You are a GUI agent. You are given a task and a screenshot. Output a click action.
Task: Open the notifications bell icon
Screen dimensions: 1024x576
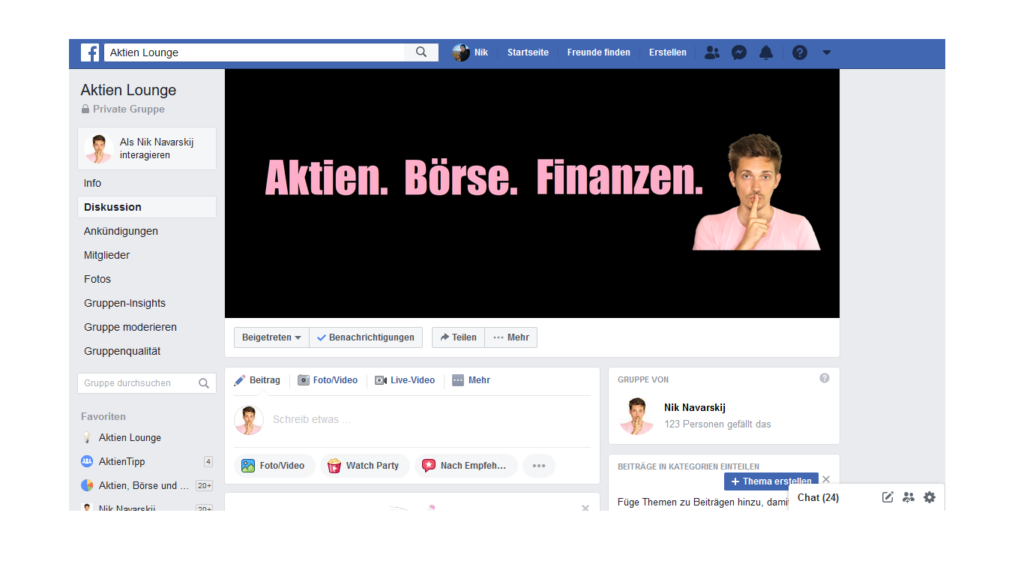click(x=766, y=52)
